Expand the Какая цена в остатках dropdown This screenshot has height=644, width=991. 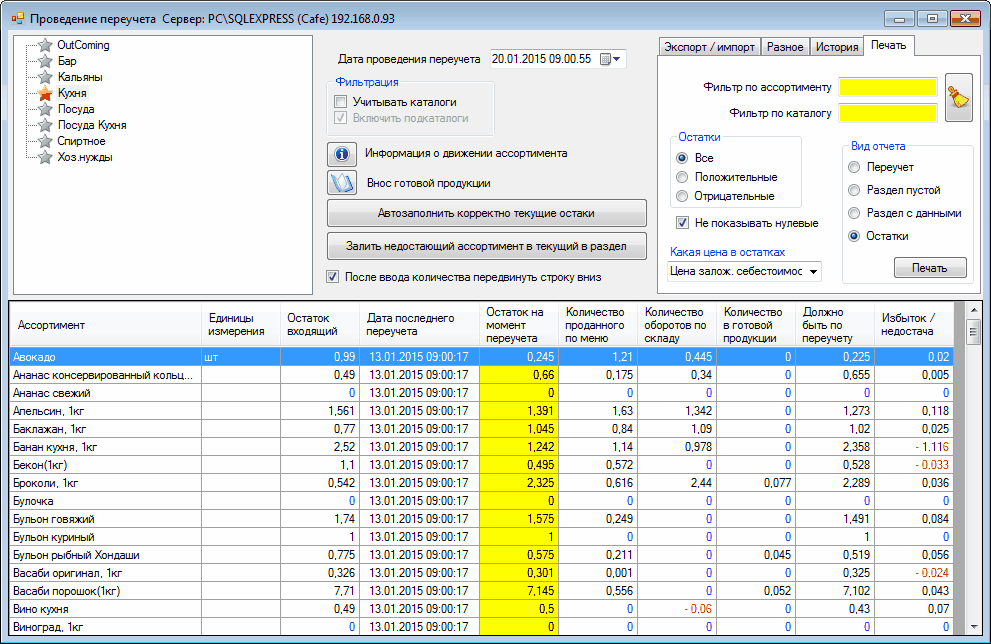[812, 271]
